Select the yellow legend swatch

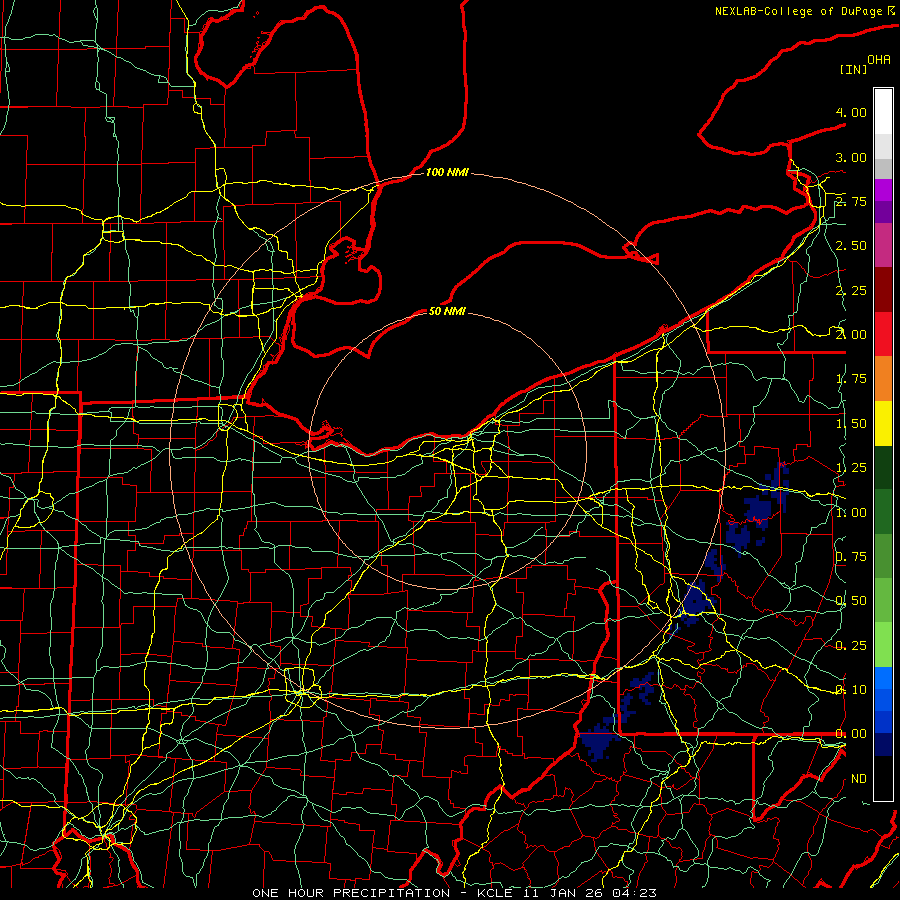coord(883,423)
